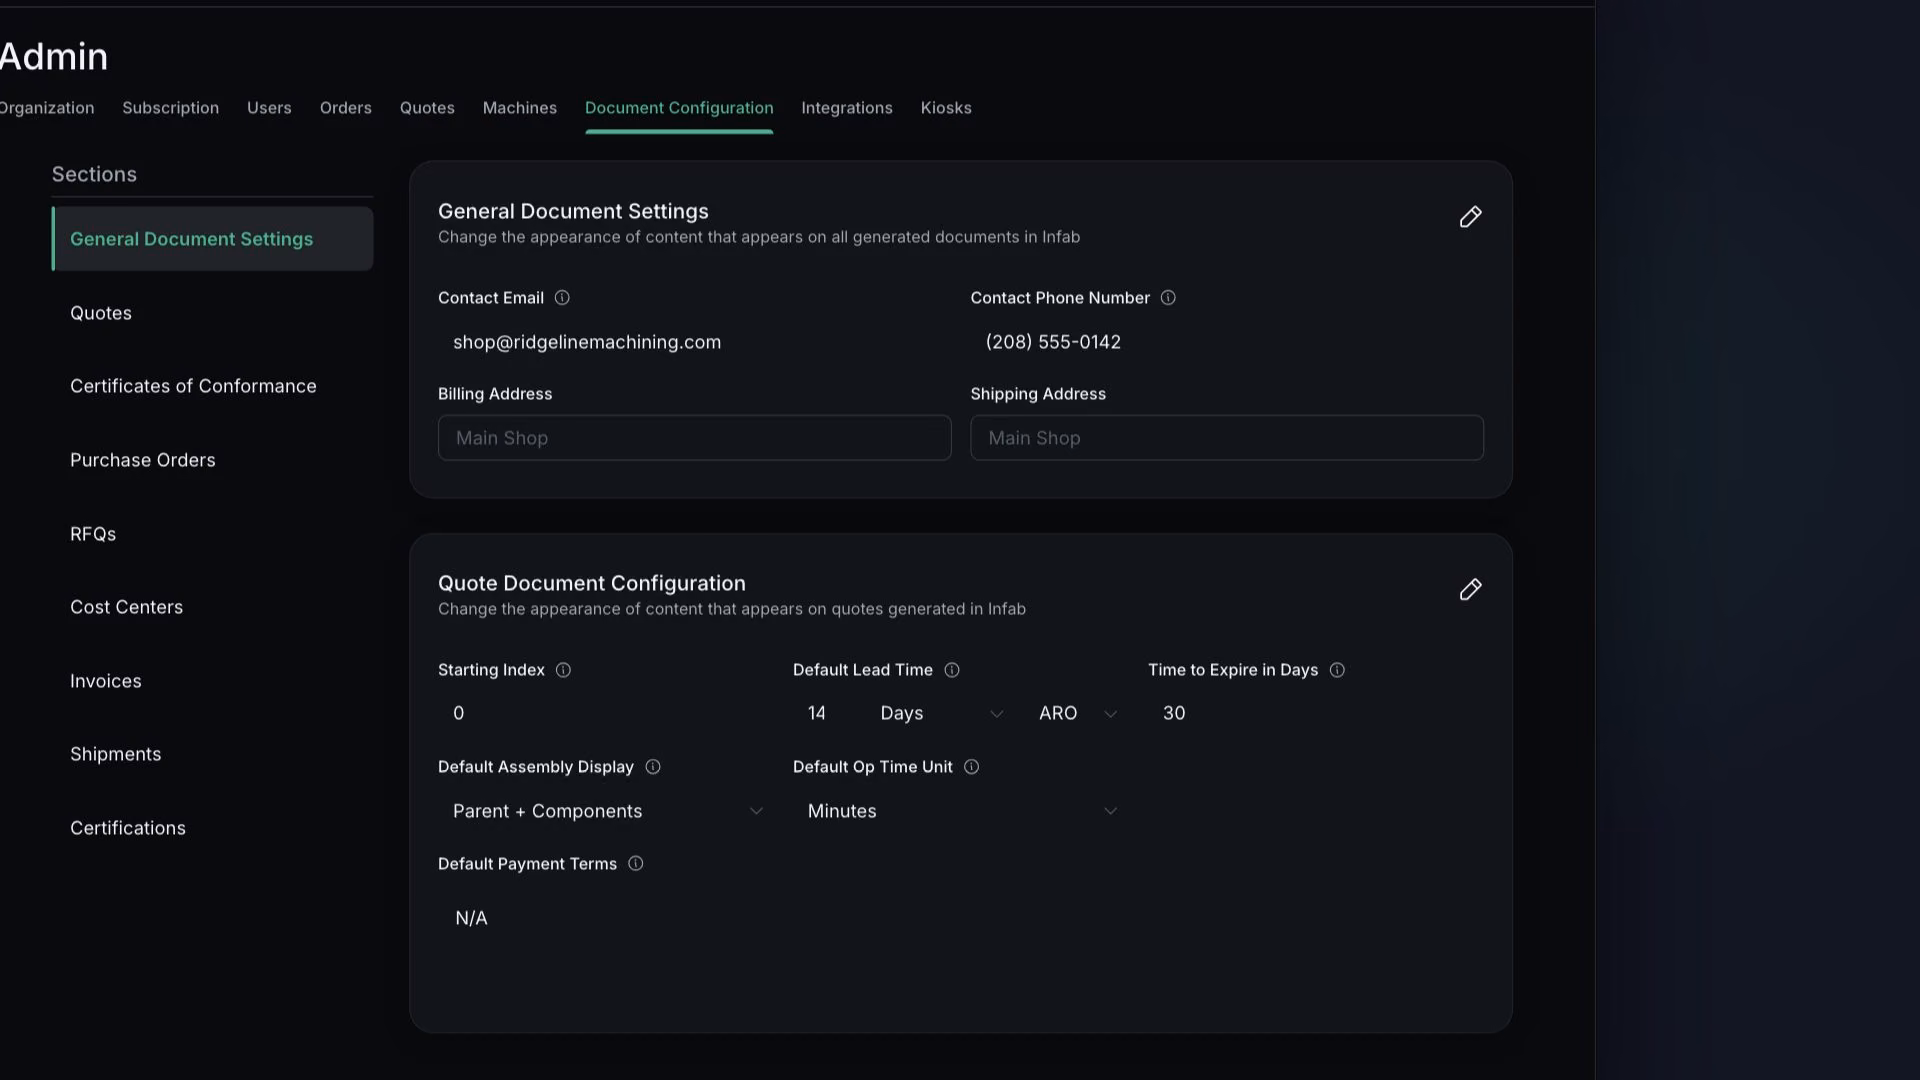The width and height of the screenshot is (1920, 1080).
Task: Show info for Starting Index
Action: coord(563,670)
